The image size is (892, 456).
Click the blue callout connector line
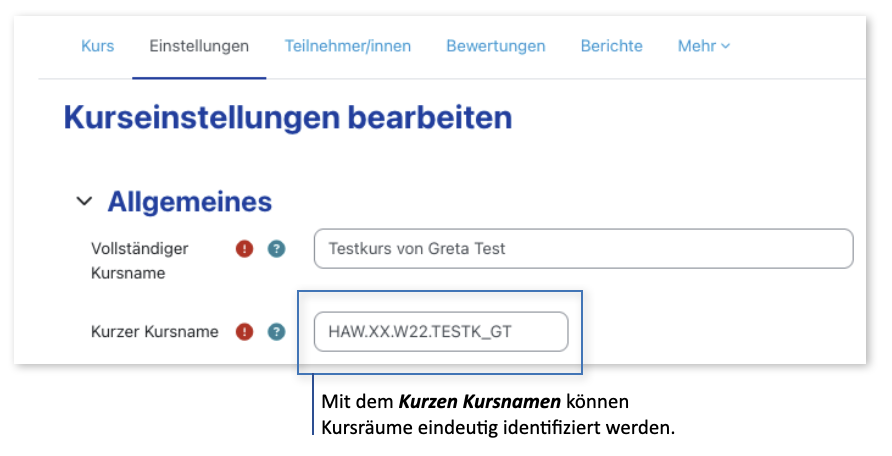[x=314, y=405]
